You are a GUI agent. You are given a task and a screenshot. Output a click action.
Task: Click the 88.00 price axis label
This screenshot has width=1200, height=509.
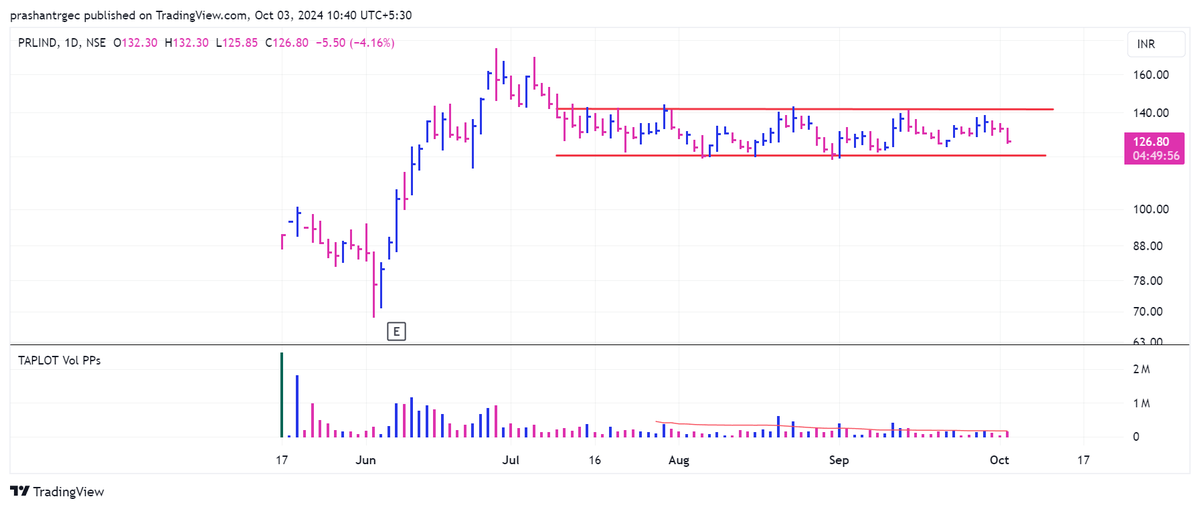pyautogui.click(x=1148, y=246)
